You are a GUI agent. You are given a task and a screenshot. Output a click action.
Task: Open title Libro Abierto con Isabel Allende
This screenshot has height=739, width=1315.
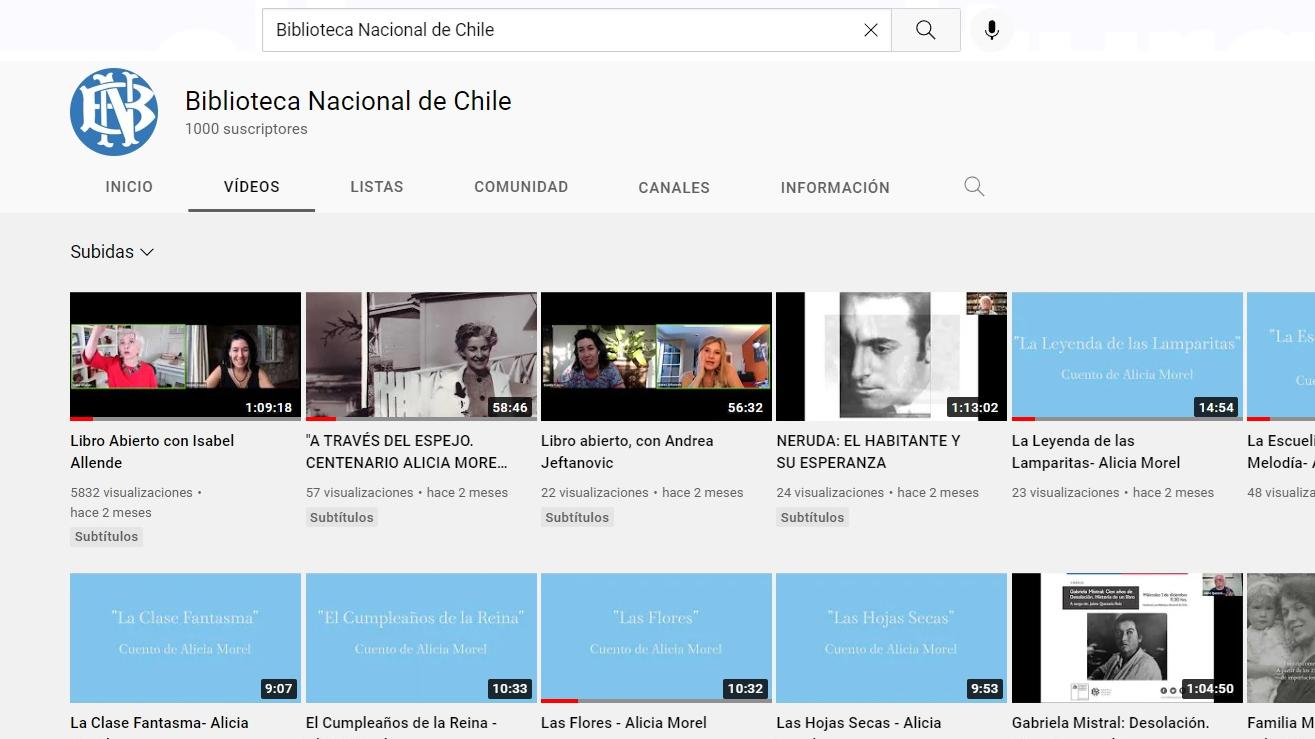pyautogui.click(x=152, y=452)
